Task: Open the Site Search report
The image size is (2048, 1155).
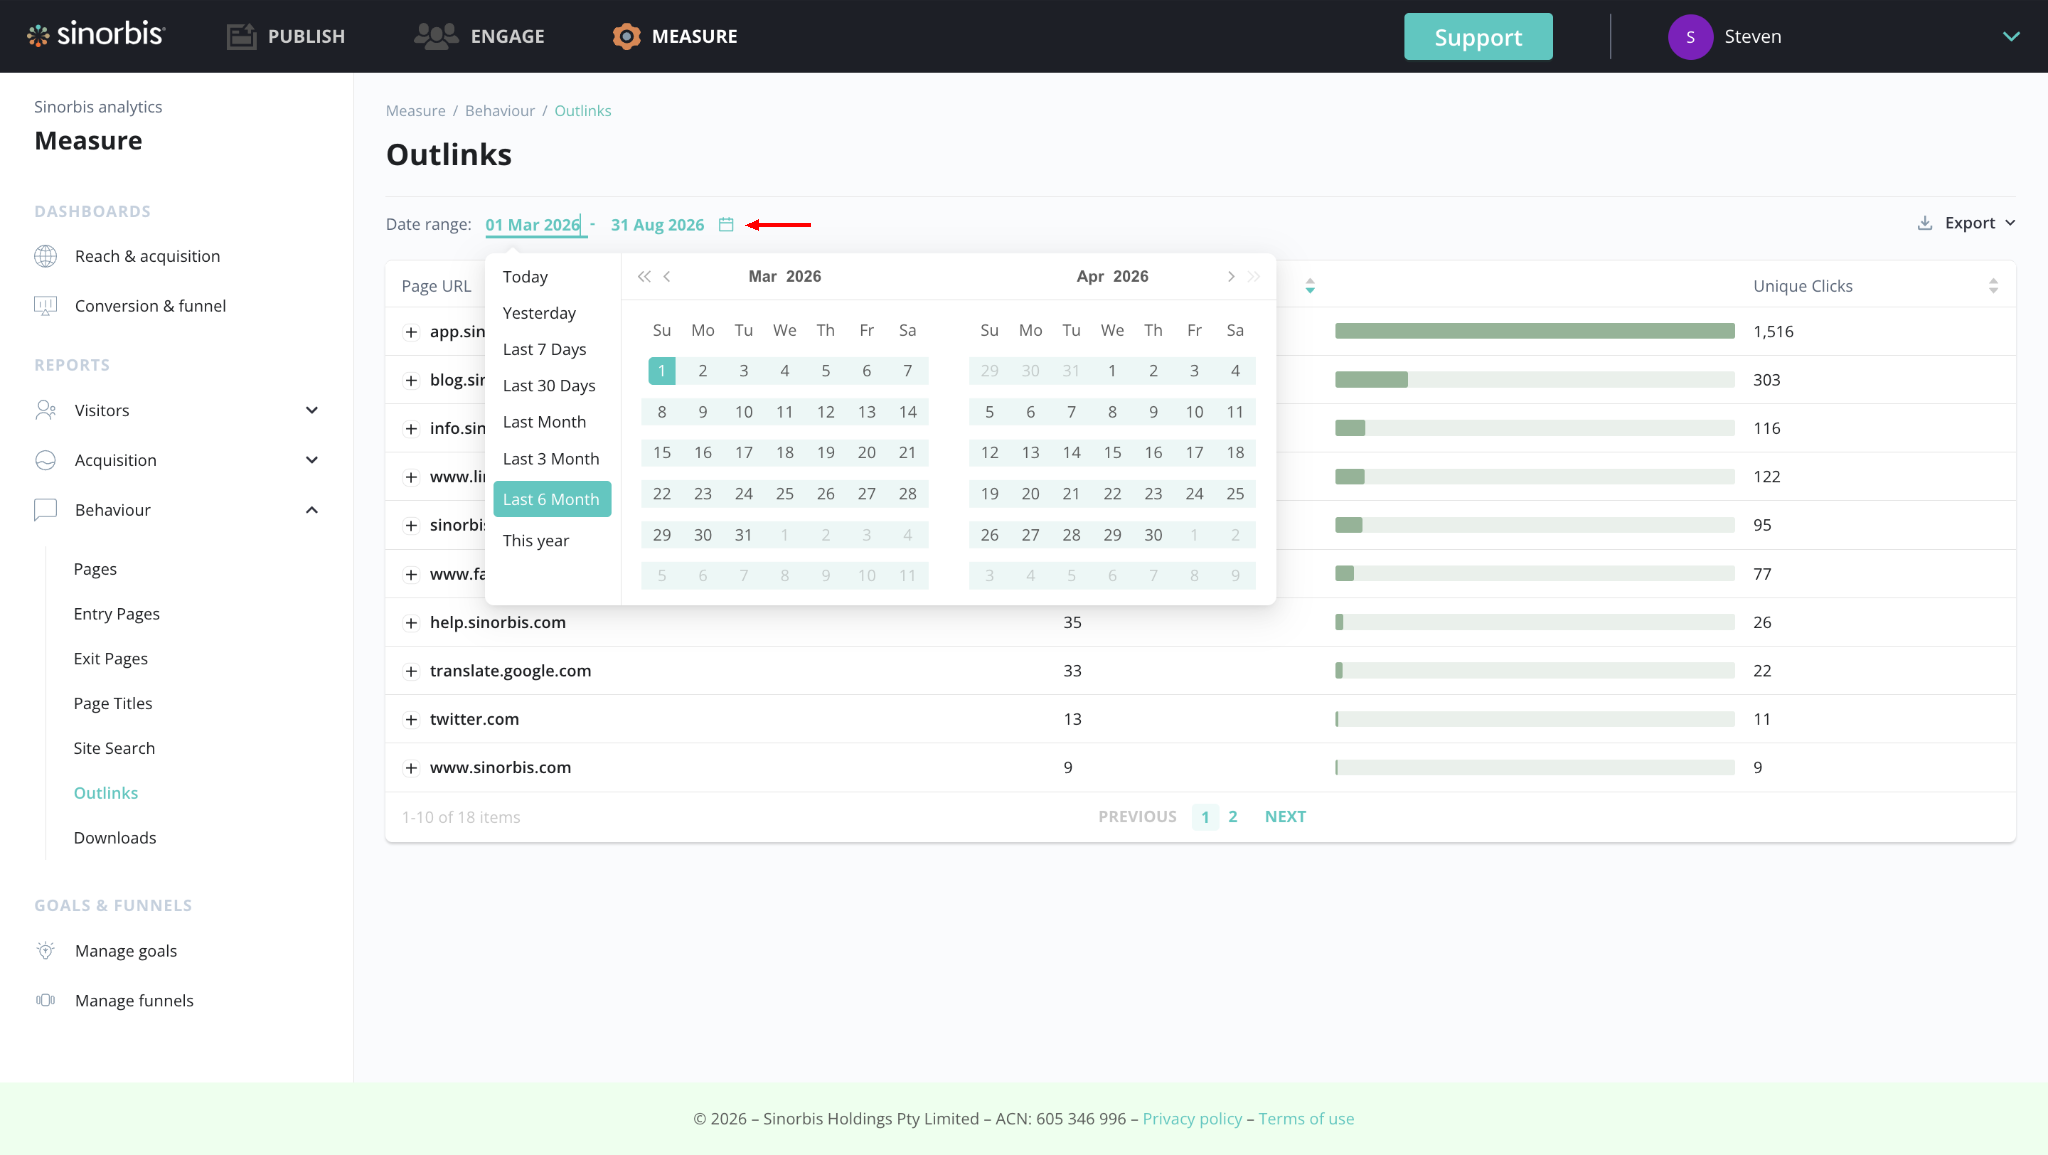Action: [x=114, y=748]
